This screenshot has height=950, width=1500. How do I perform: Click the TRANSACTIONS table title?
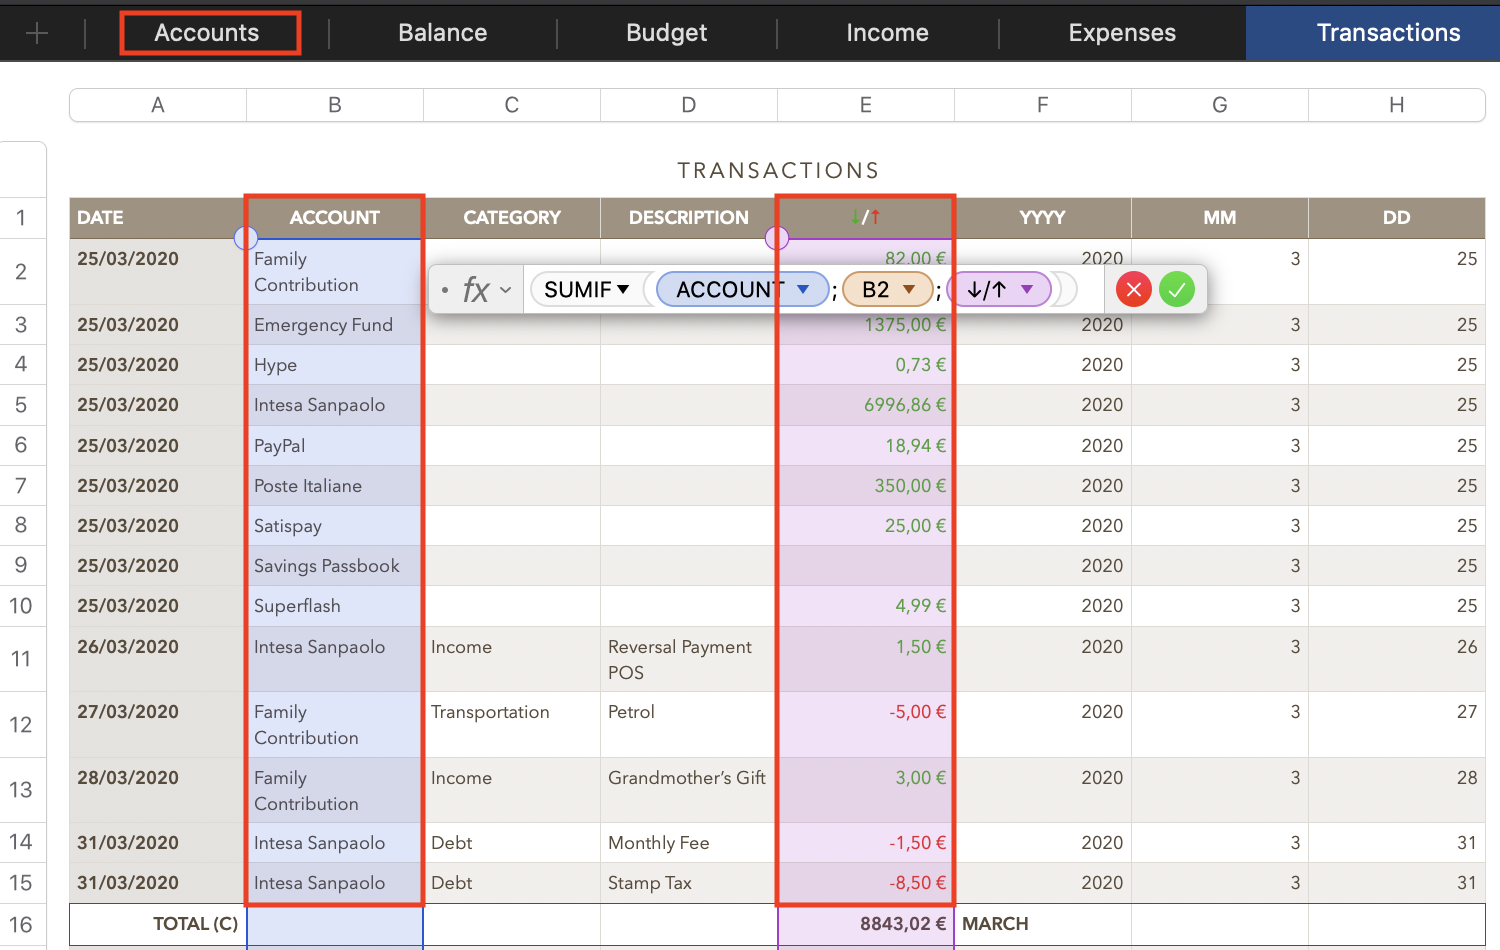coord(778,171)
